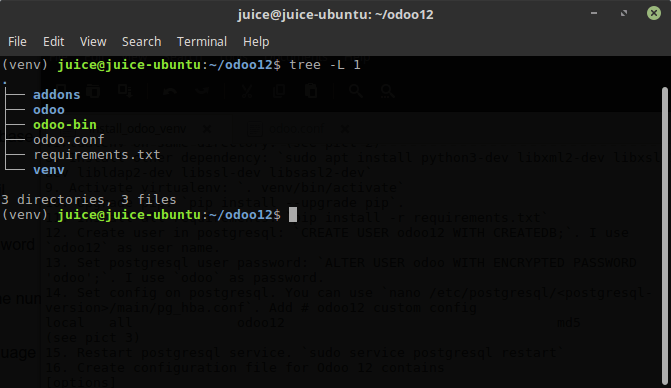Click Find and Replace icon in background editor
The image size is (671, 388).
(387, 91)
